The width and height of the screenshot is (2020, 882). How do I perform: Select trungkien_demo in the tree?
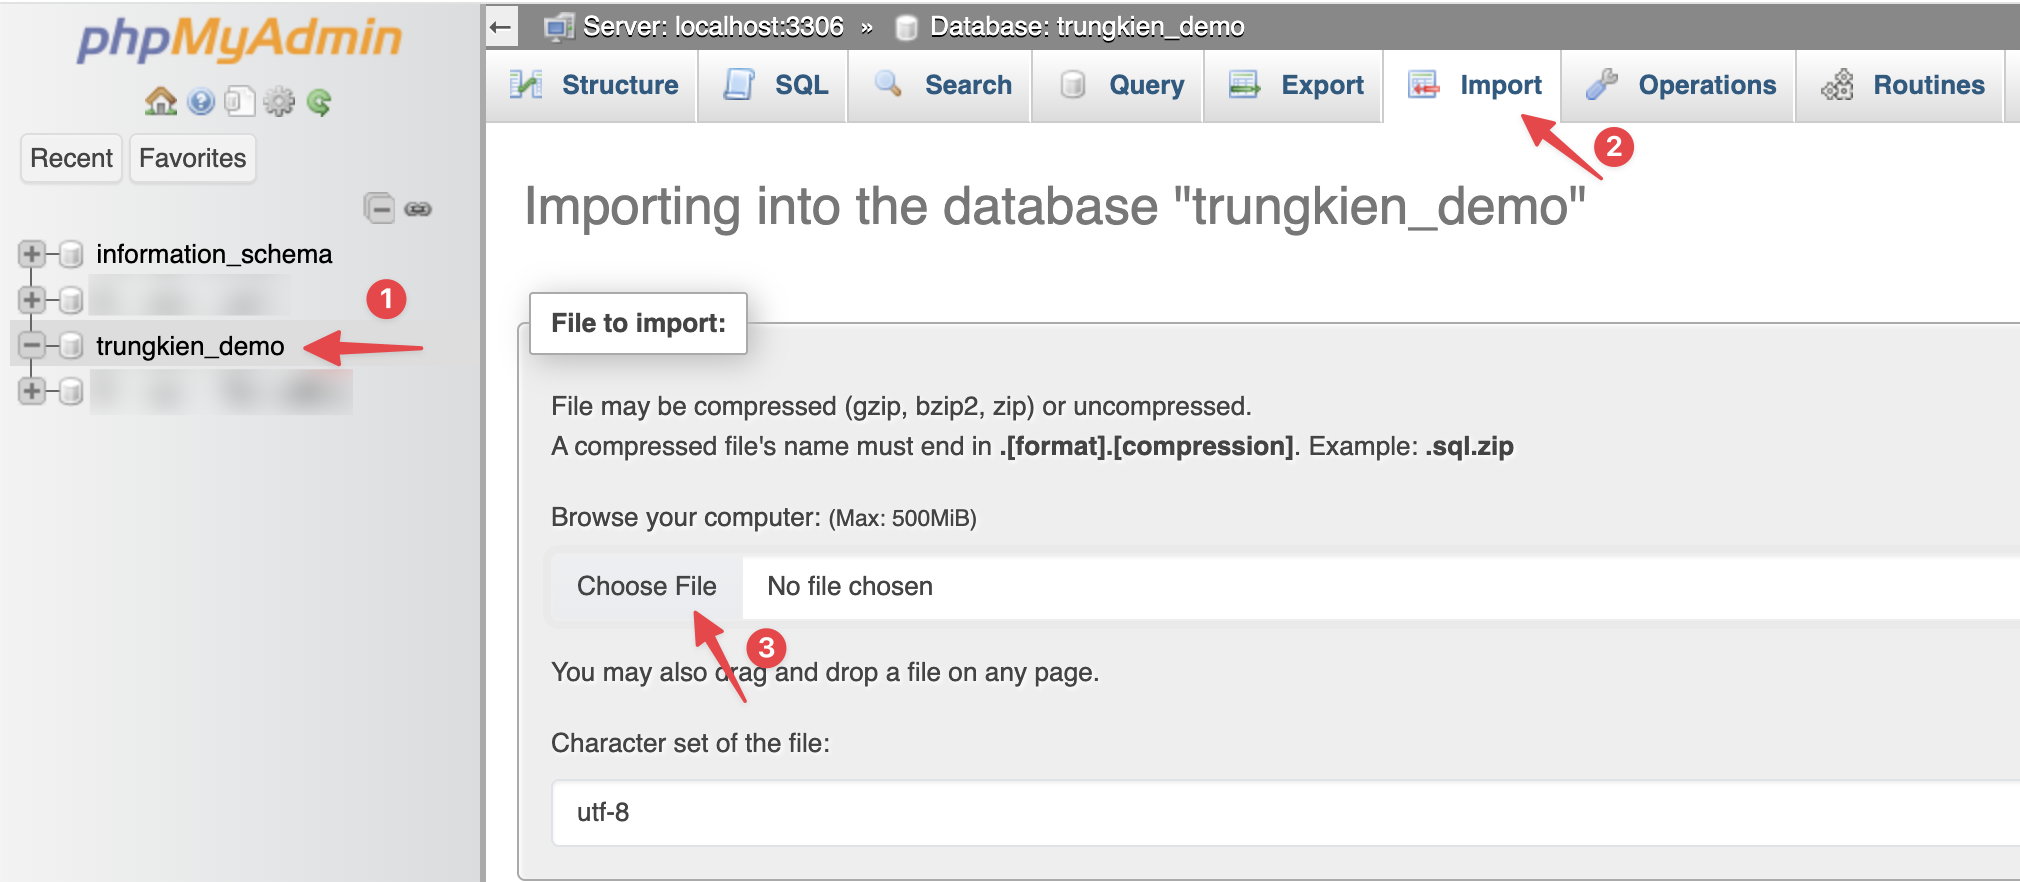[190, 346]
